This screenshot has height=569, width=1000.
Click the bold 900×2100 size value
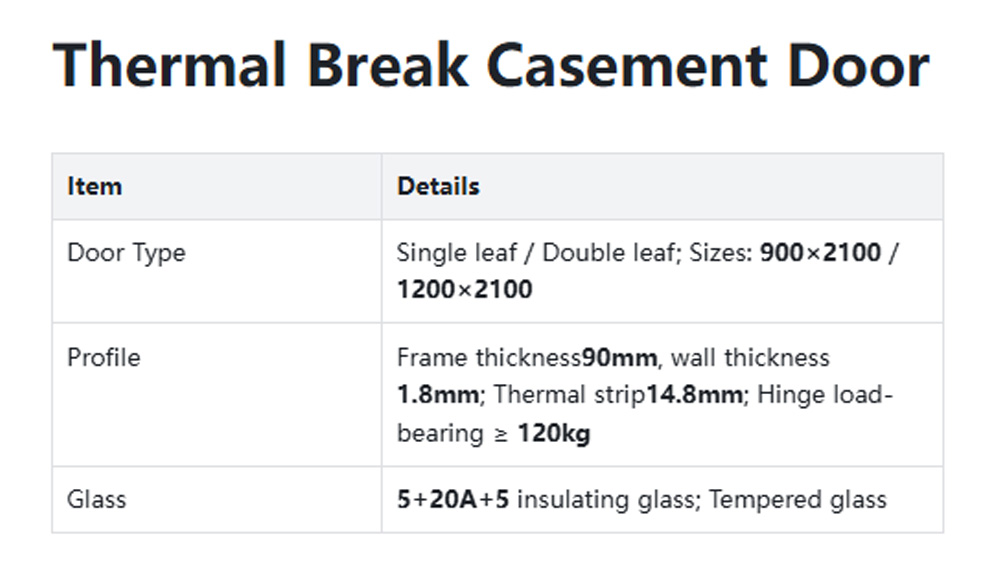[820, 252]
